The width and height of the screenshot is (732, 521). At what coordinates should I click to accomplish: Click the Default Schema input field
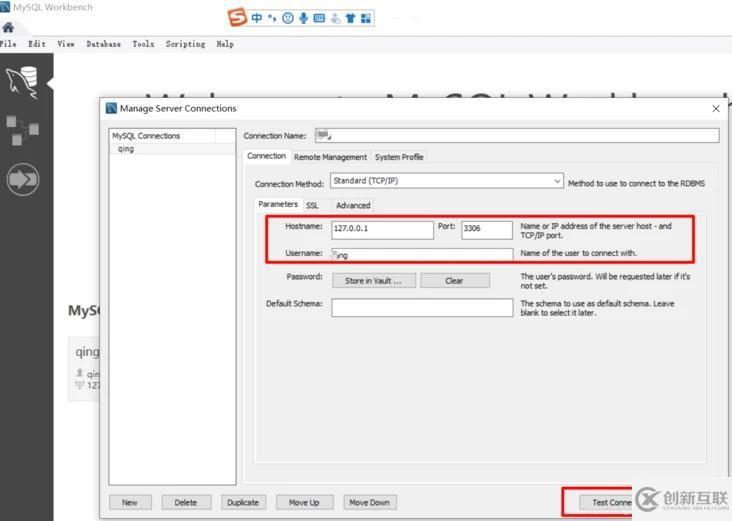(422, 308)
